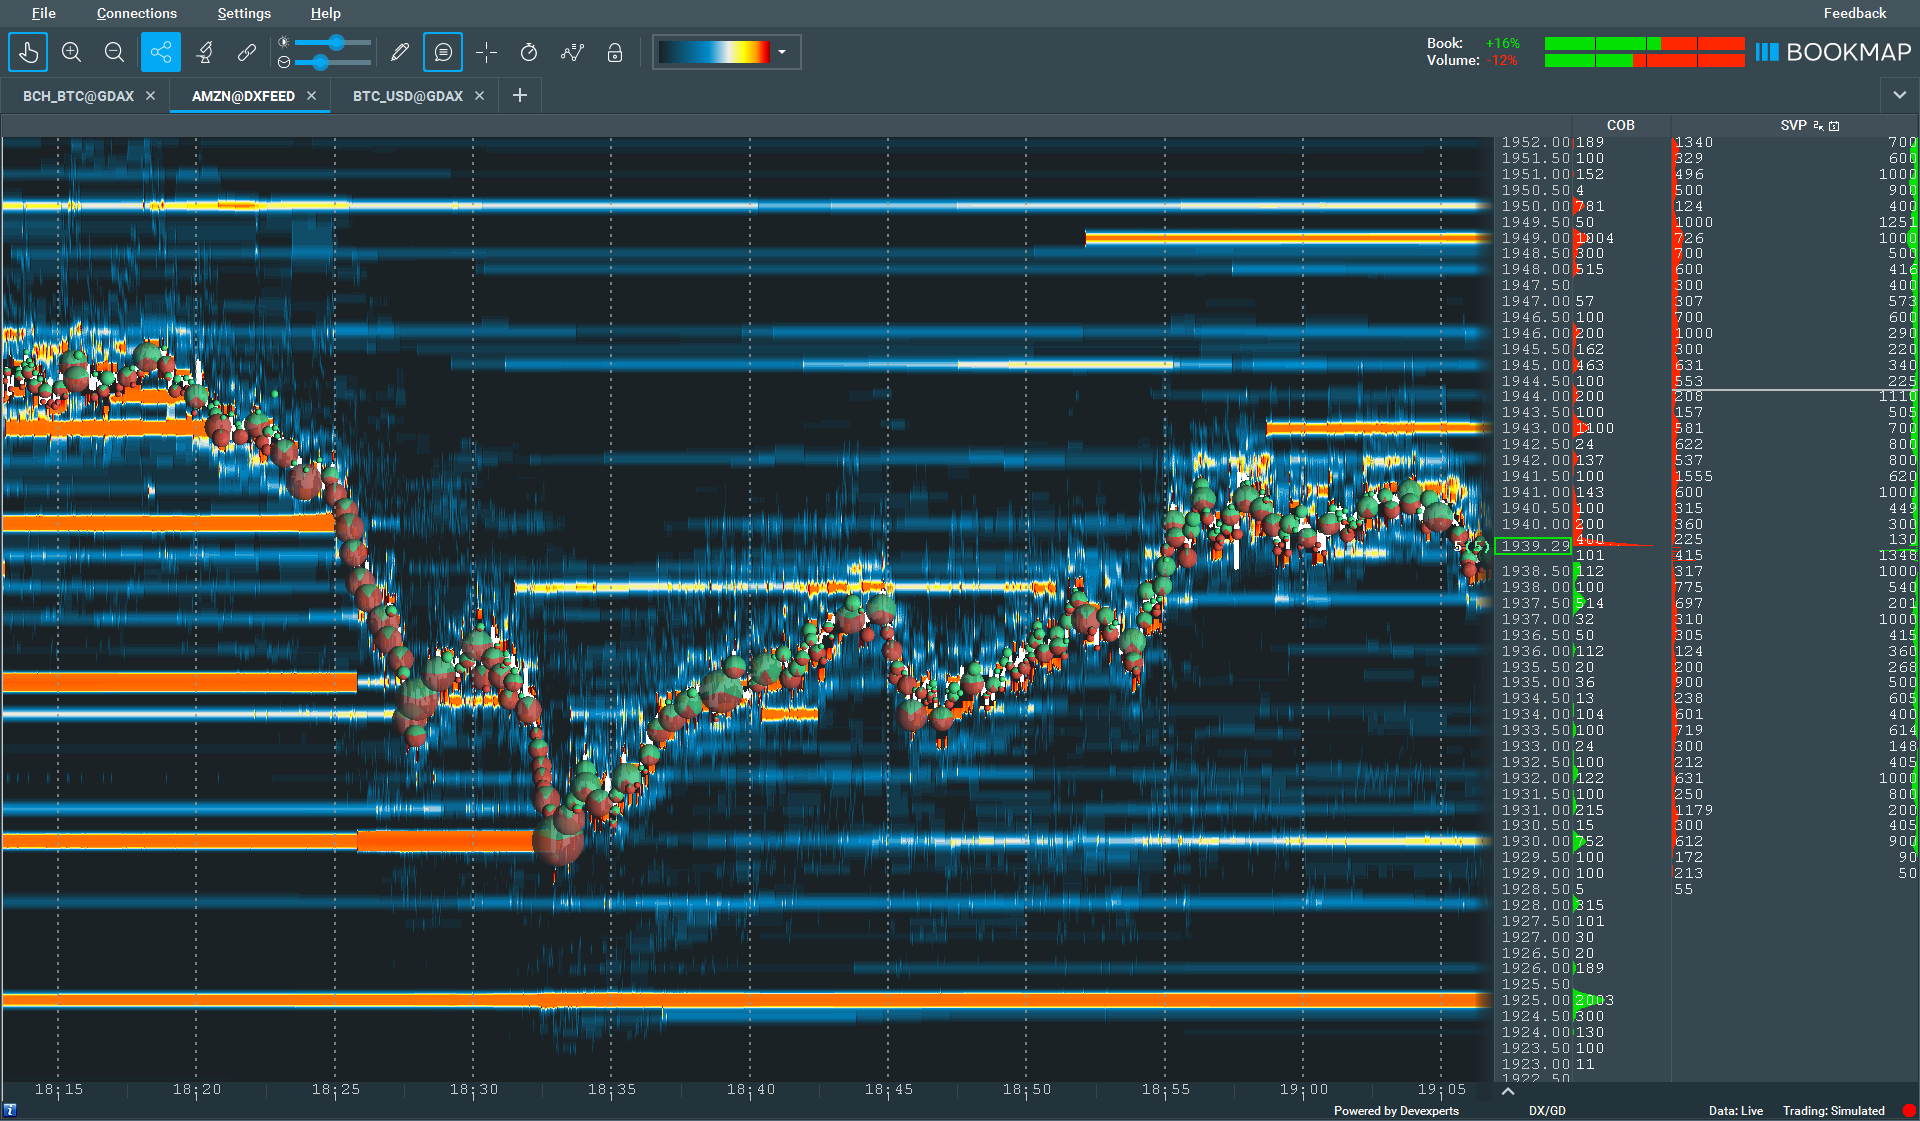
Task: Click the microscope icon in toolbar
Action: coord(204,52)
